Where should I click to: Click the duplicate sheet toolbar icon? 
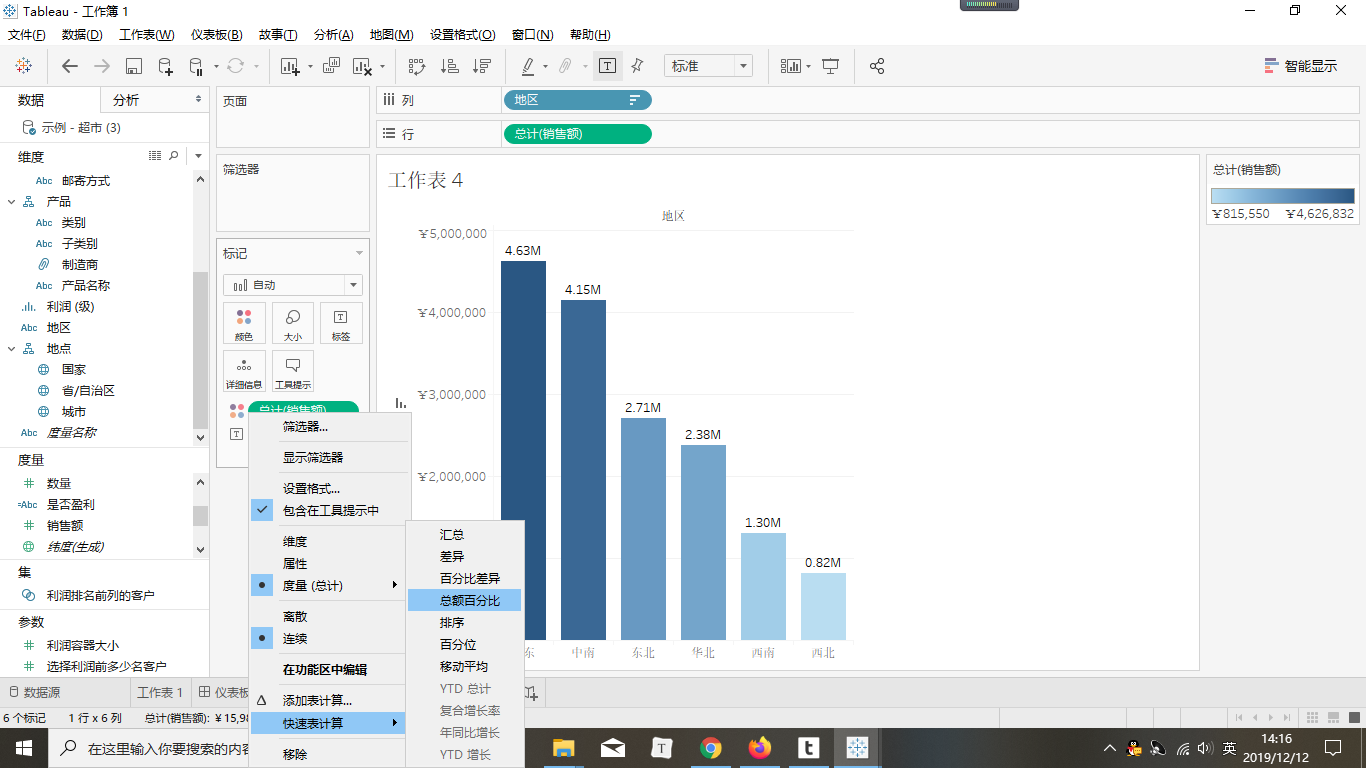332,66
